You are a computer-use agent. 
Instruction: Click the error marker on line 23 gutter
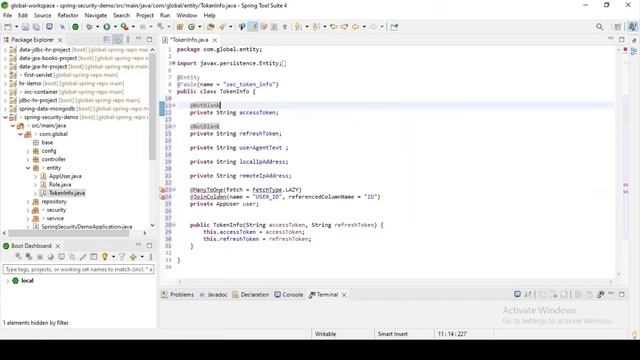tap(162, 190)
